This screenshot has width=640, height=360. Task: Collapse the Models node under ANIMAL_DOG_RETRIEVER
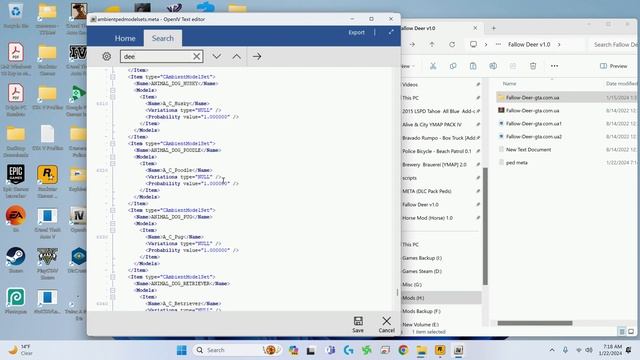(113, 290)
